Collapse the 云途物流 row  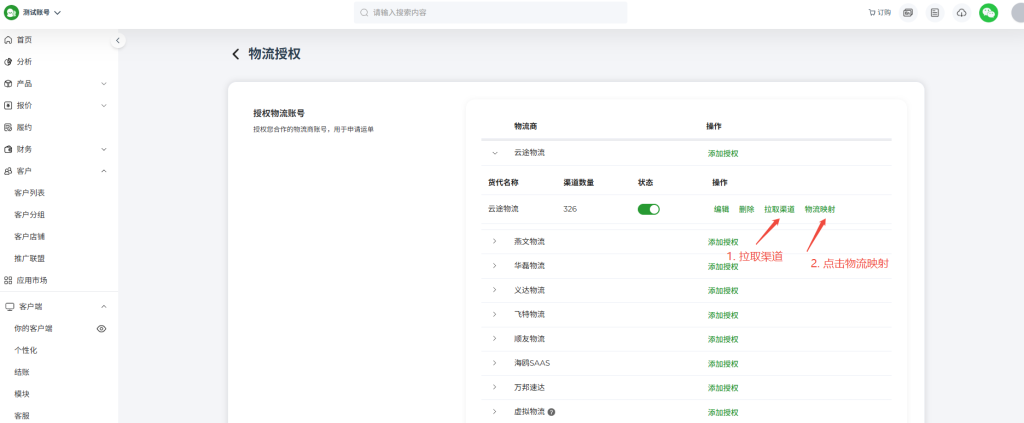(494, 153)
